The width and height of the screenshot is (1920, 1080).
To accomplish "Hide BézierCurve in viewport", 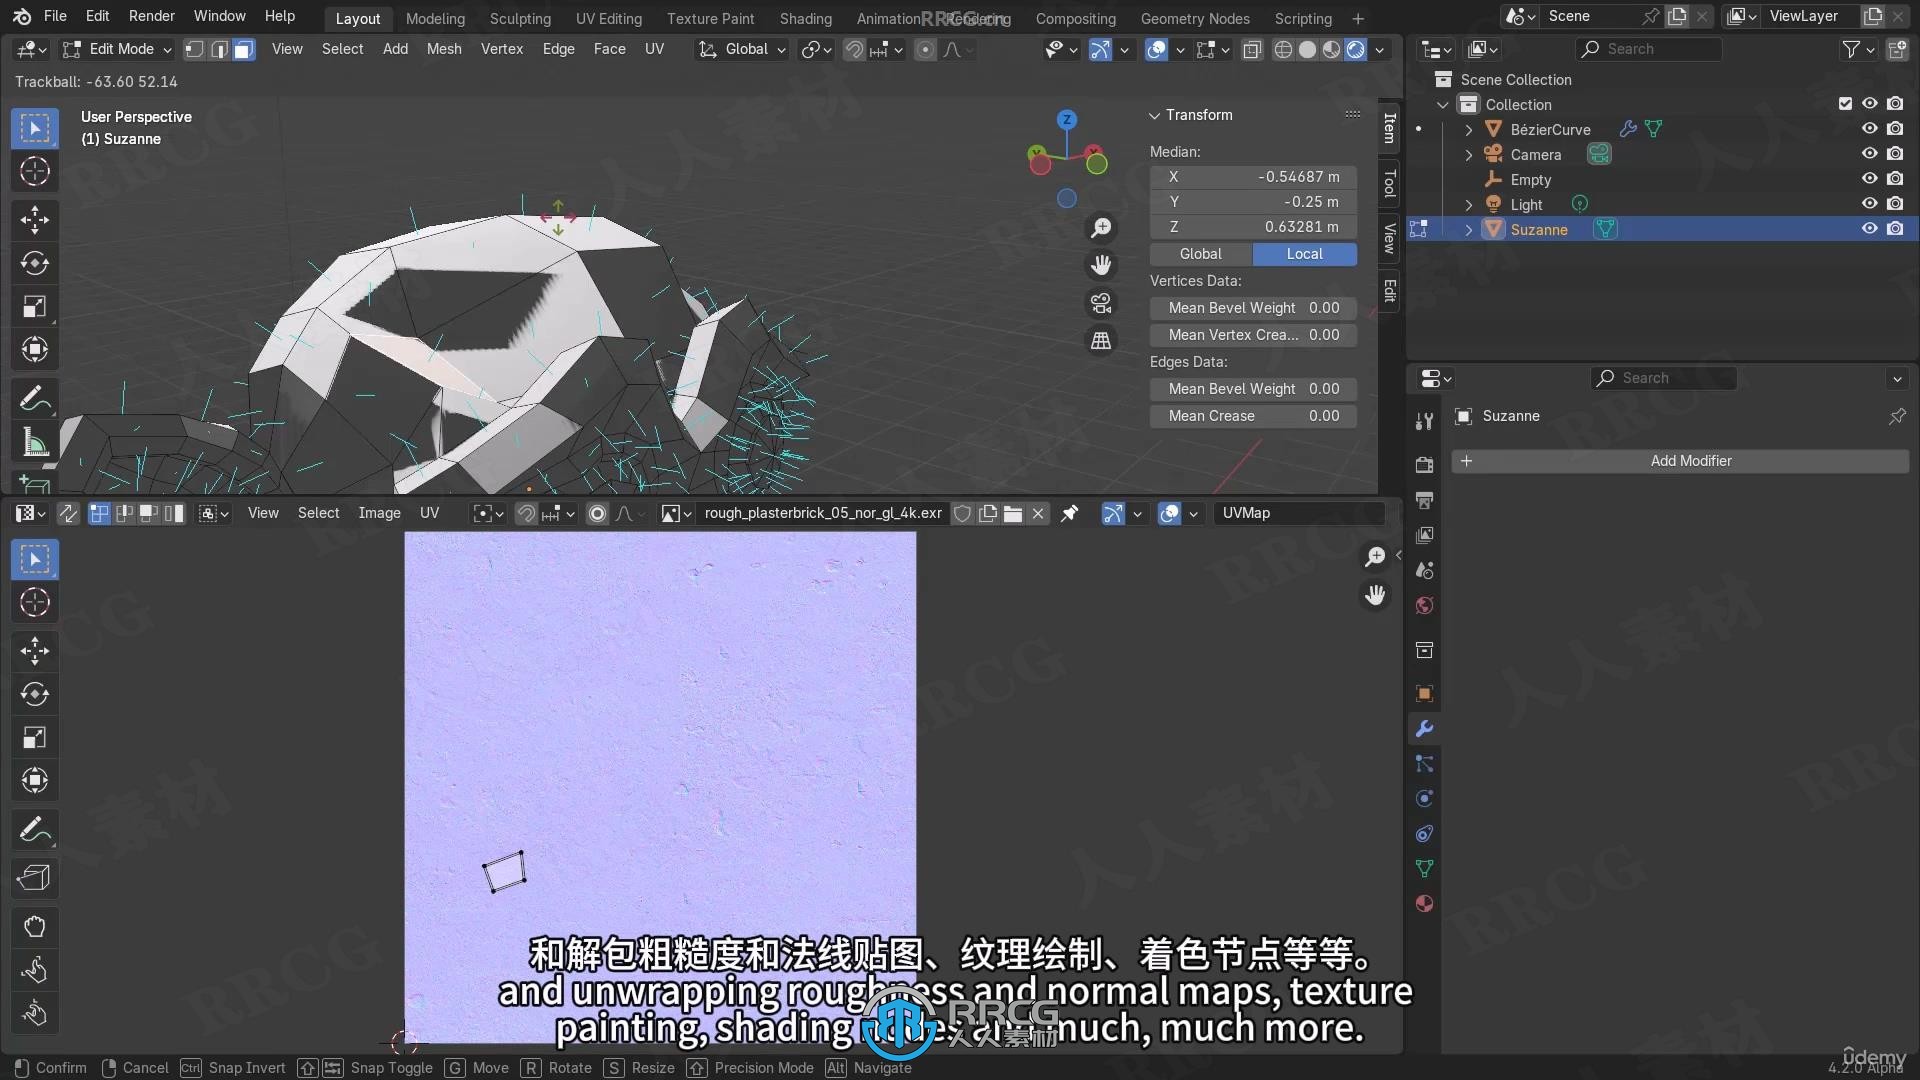I will [x=1869, y=129].
